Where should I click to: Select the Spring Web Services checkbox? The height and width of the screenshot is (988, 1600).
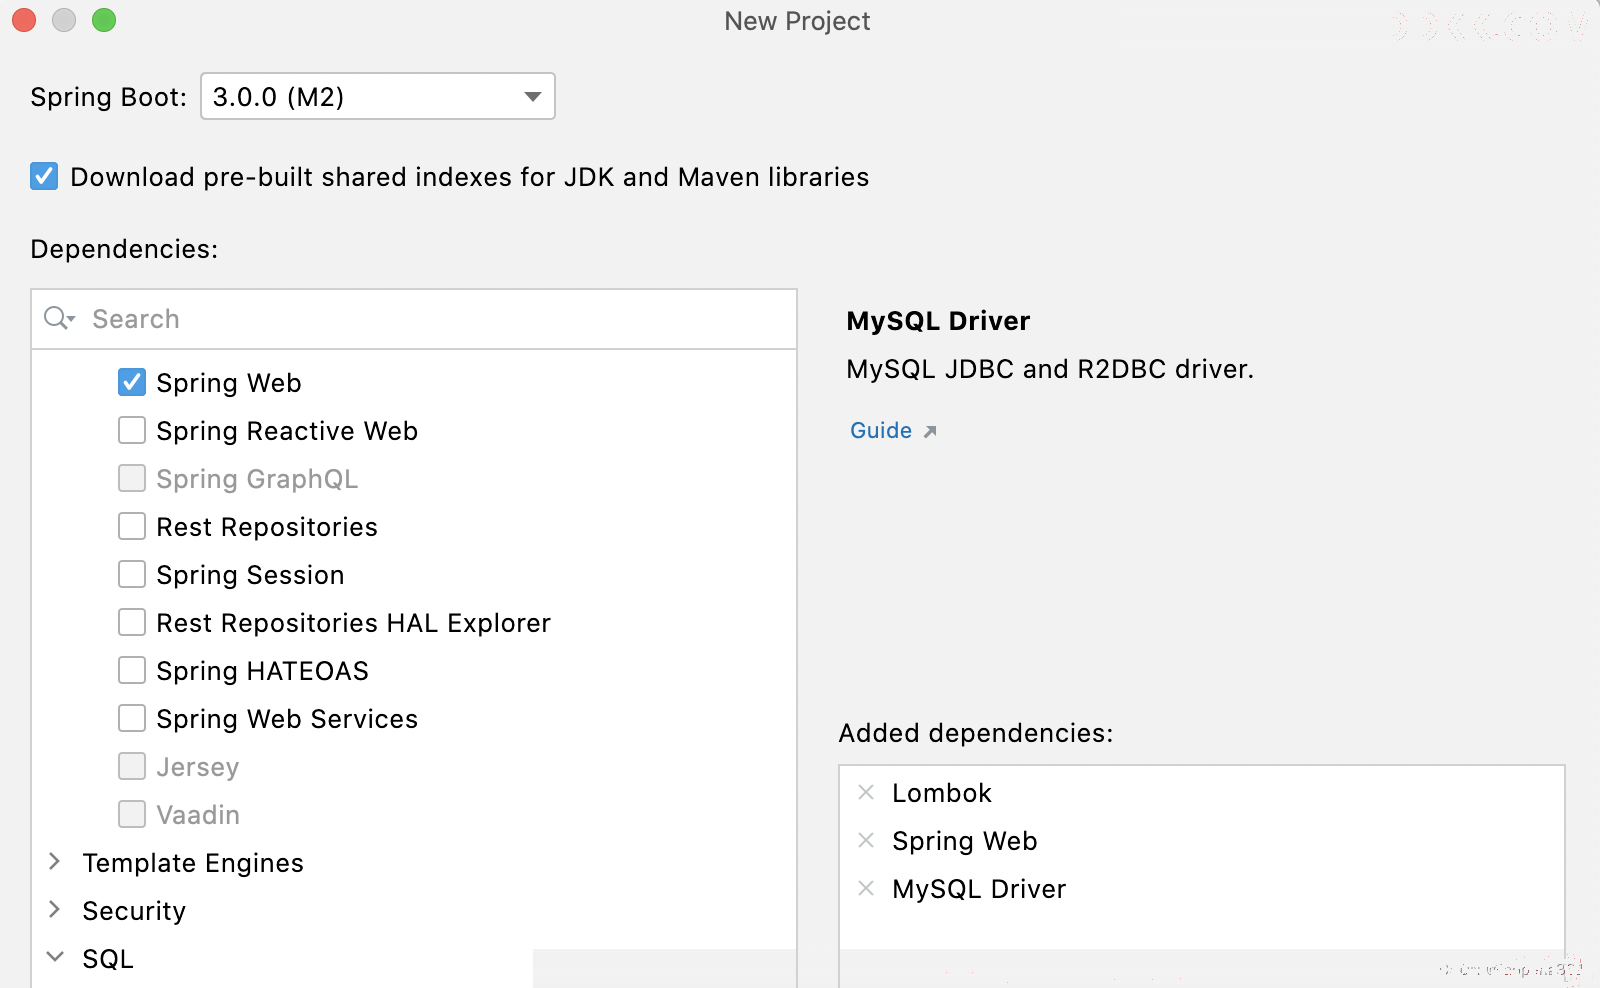132,718
